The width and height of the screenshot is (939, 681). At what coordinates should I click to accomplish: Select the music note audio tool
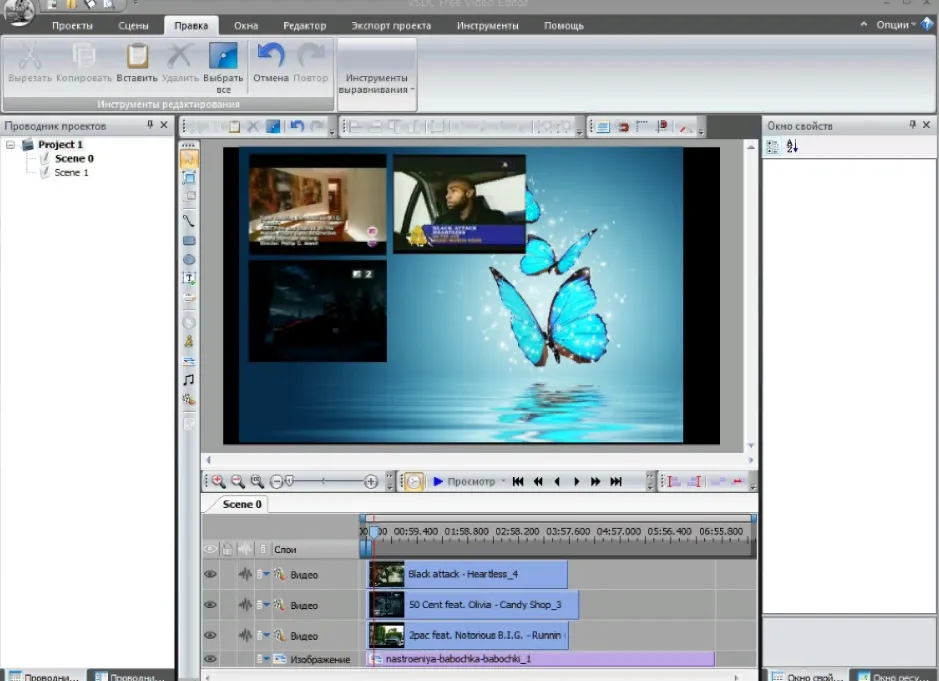tap(189, 380)
